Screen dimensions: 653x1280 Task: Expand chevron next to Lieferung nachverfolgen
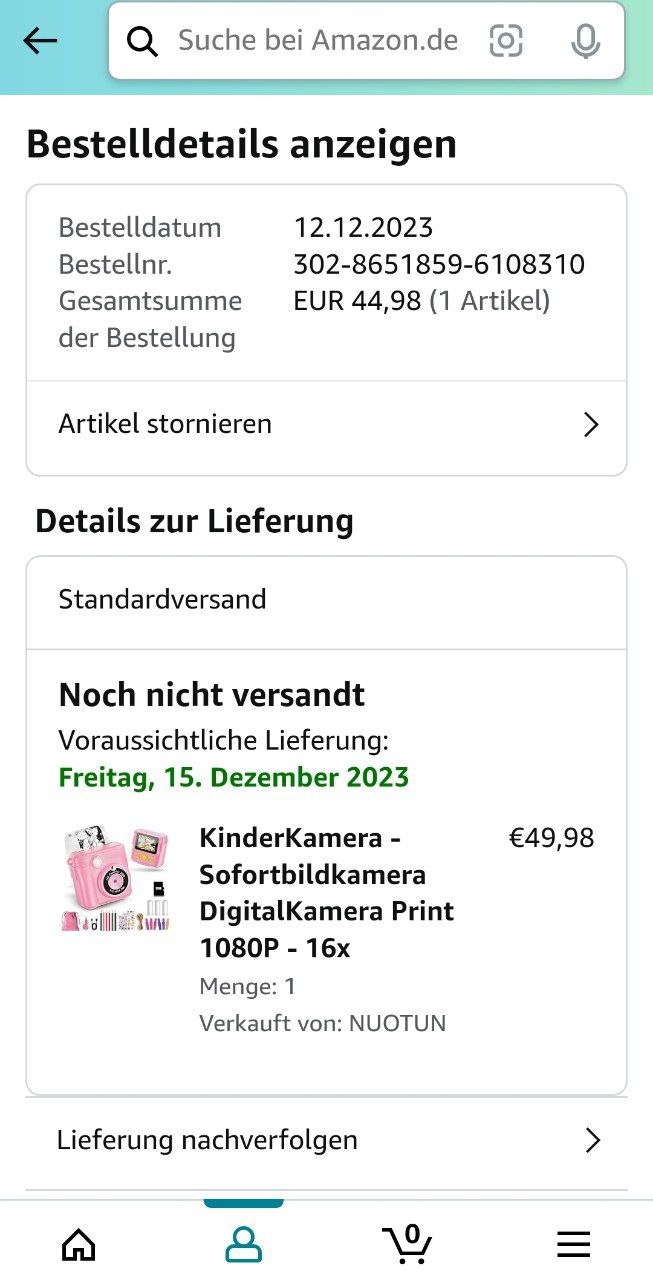coord(592,1141)
